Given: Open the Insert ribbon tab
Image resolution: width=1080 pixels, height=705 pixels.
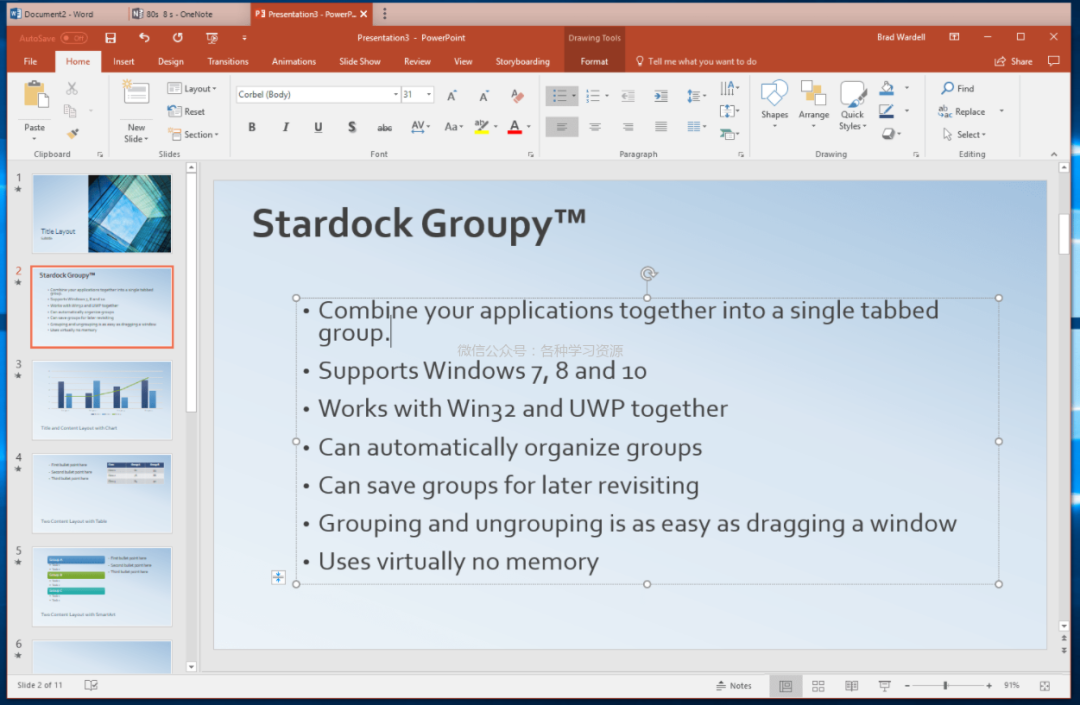Looking at the screenshot, I should [x=124, y=62].
